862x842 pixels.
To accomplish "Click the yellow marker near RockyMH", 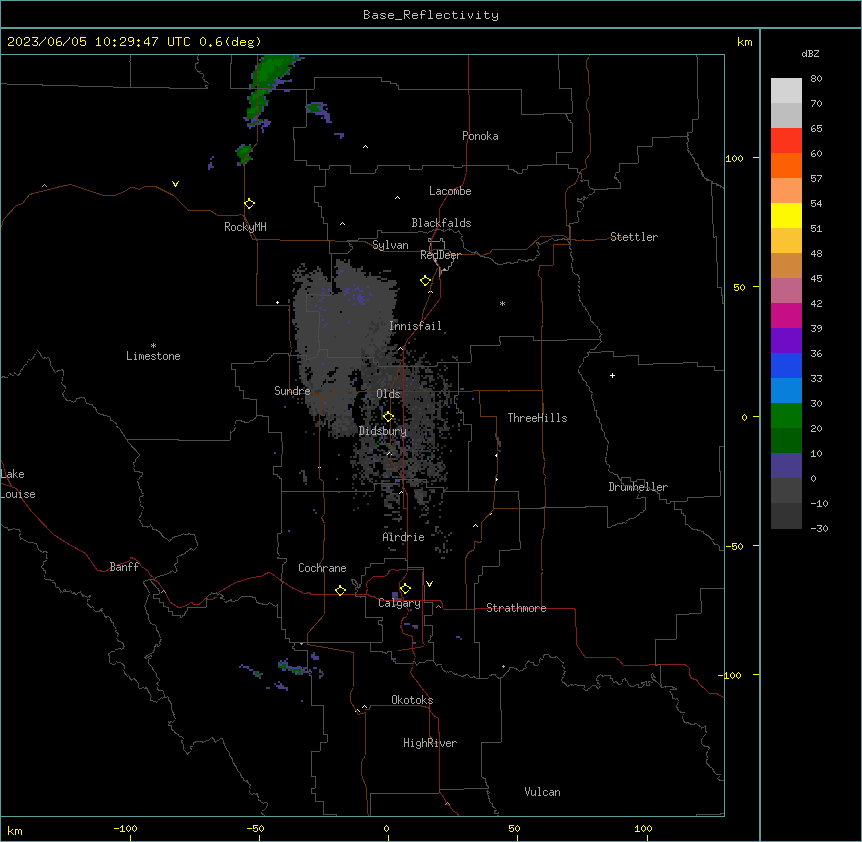I will (x=250, y=204).
